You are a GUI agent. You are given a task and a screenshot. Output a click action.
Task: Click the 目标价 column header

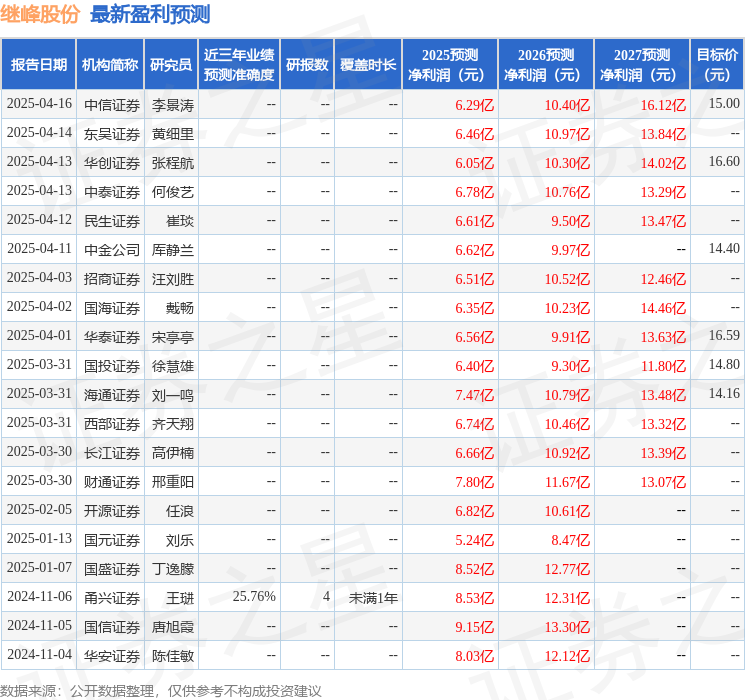pos(717,64)
